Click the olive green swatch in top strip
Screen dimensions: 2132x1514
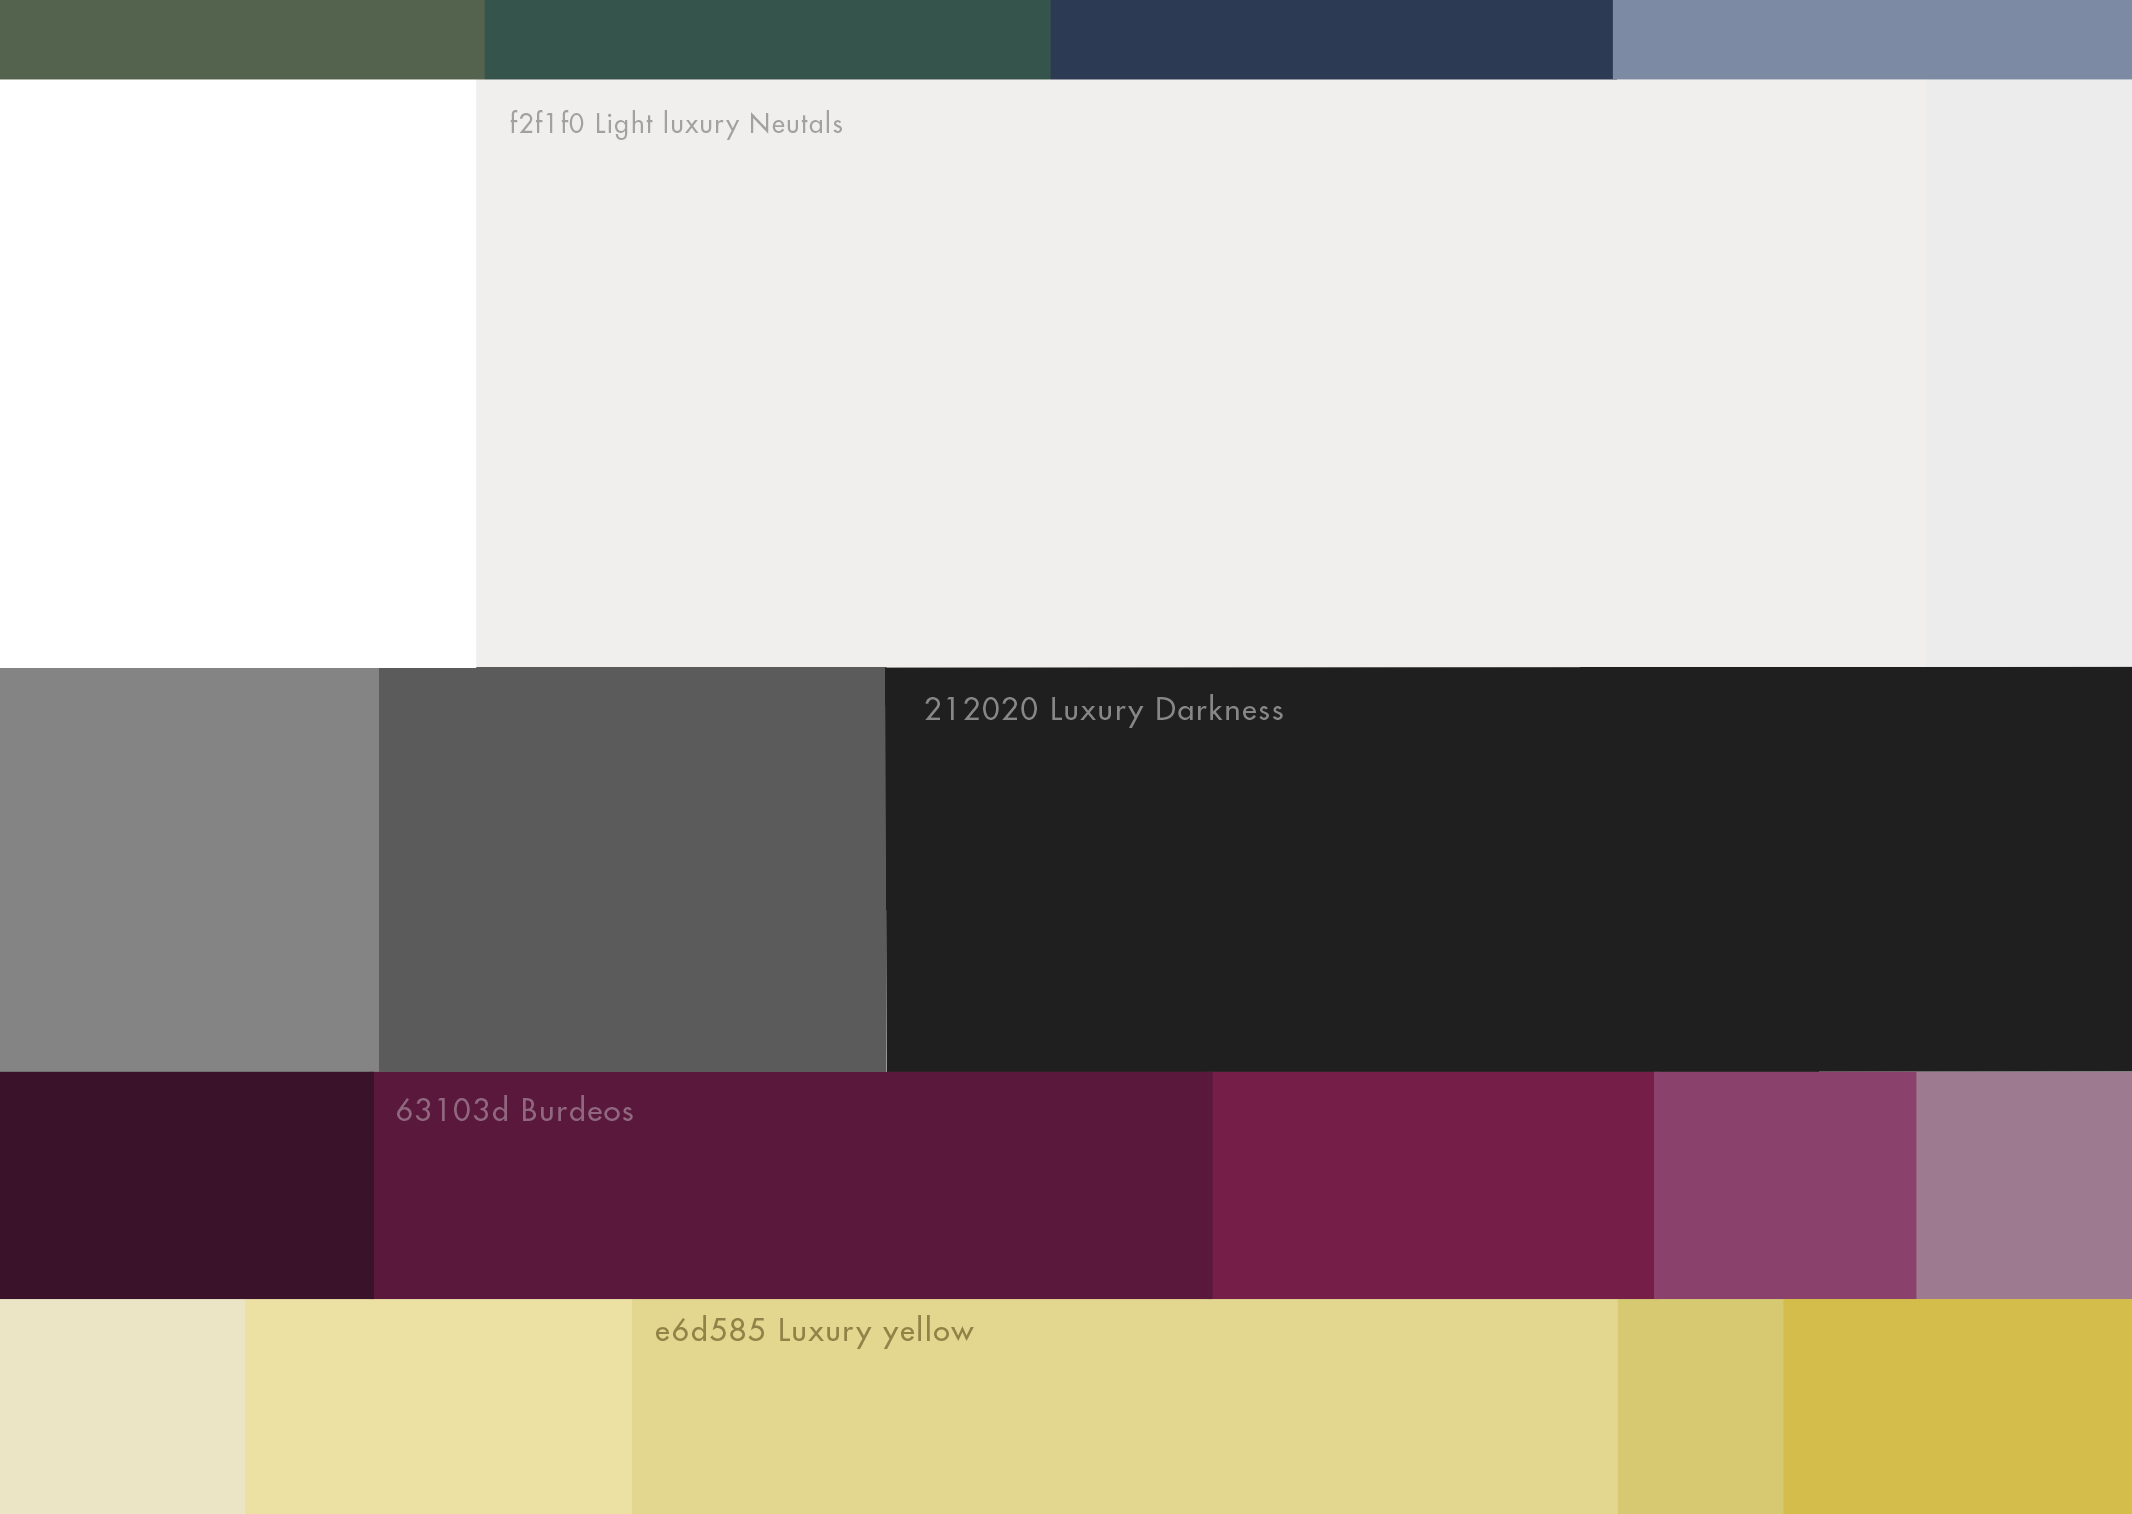coord(242,39)
